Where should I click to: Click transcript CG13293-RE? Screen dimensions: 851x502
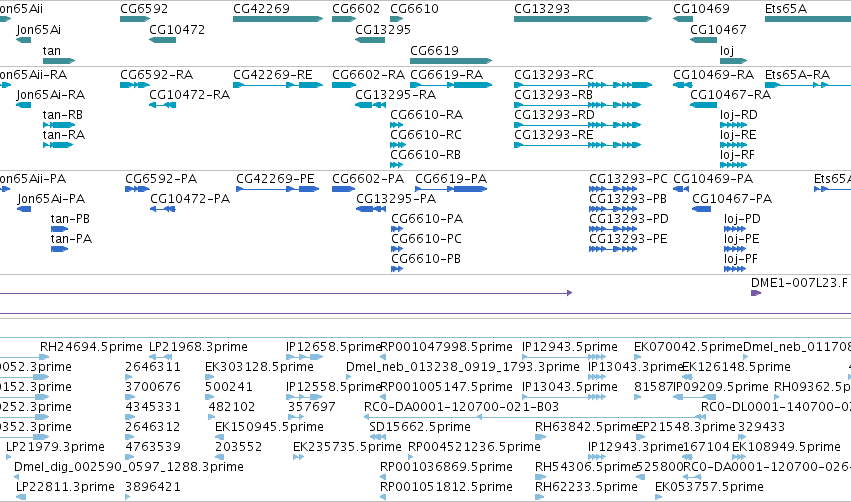pyautogui.click(x=554, y=135)
